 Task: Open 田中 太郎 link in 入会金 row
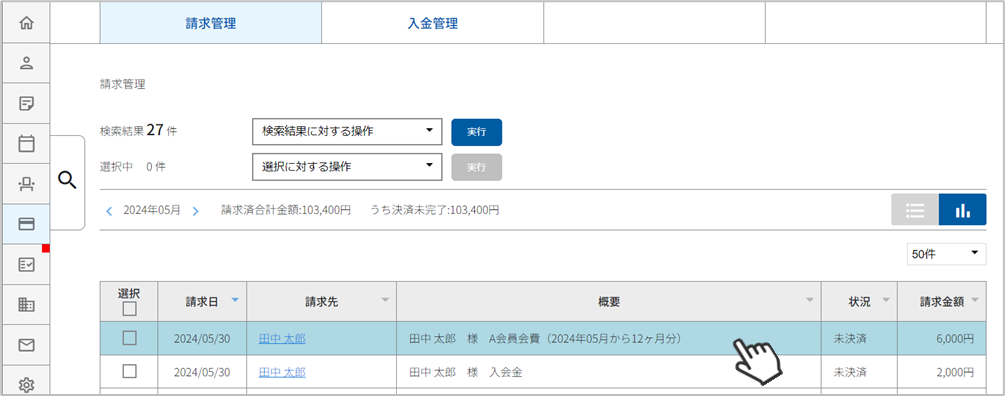(x=282, y=372)
